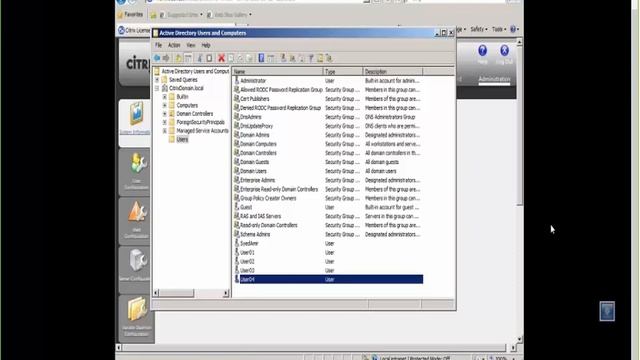
Task: Open the Help menu
Action: (x=206, y=45)
